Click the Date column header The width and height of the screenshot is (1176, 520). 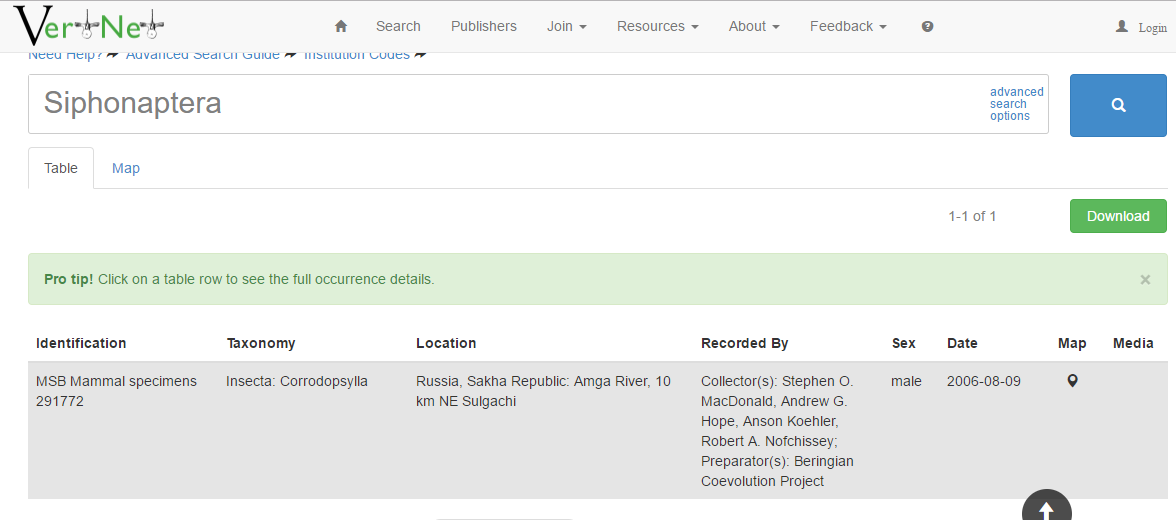click(x=962, y=343)
